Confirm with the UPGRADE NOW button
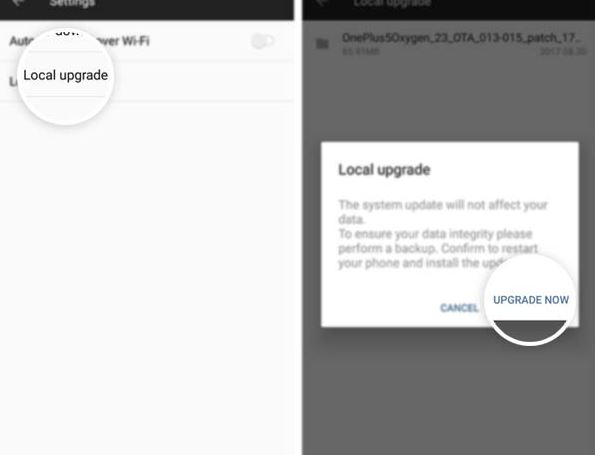 pyautogui.click(x=531, y=300)
